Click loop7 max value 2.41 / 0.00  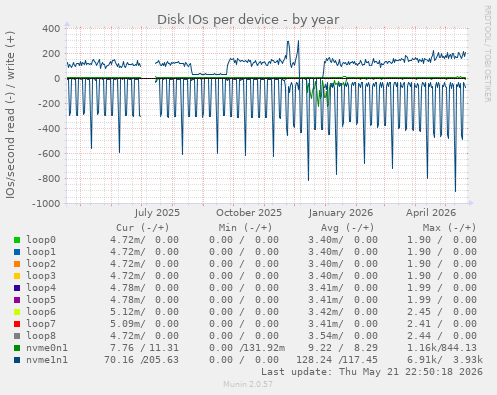[442, 324]
